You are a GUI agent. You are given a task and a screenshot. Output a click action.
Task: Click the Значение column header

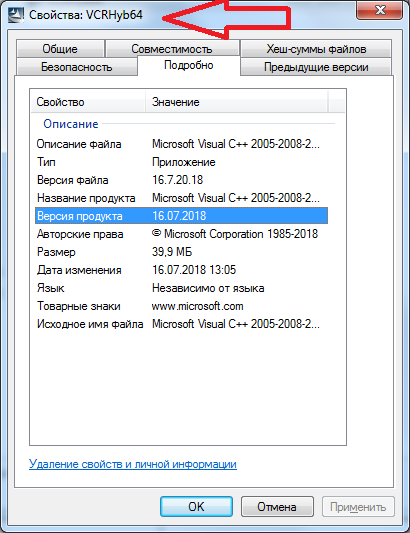pyautogui.click(x=237, y=102)
